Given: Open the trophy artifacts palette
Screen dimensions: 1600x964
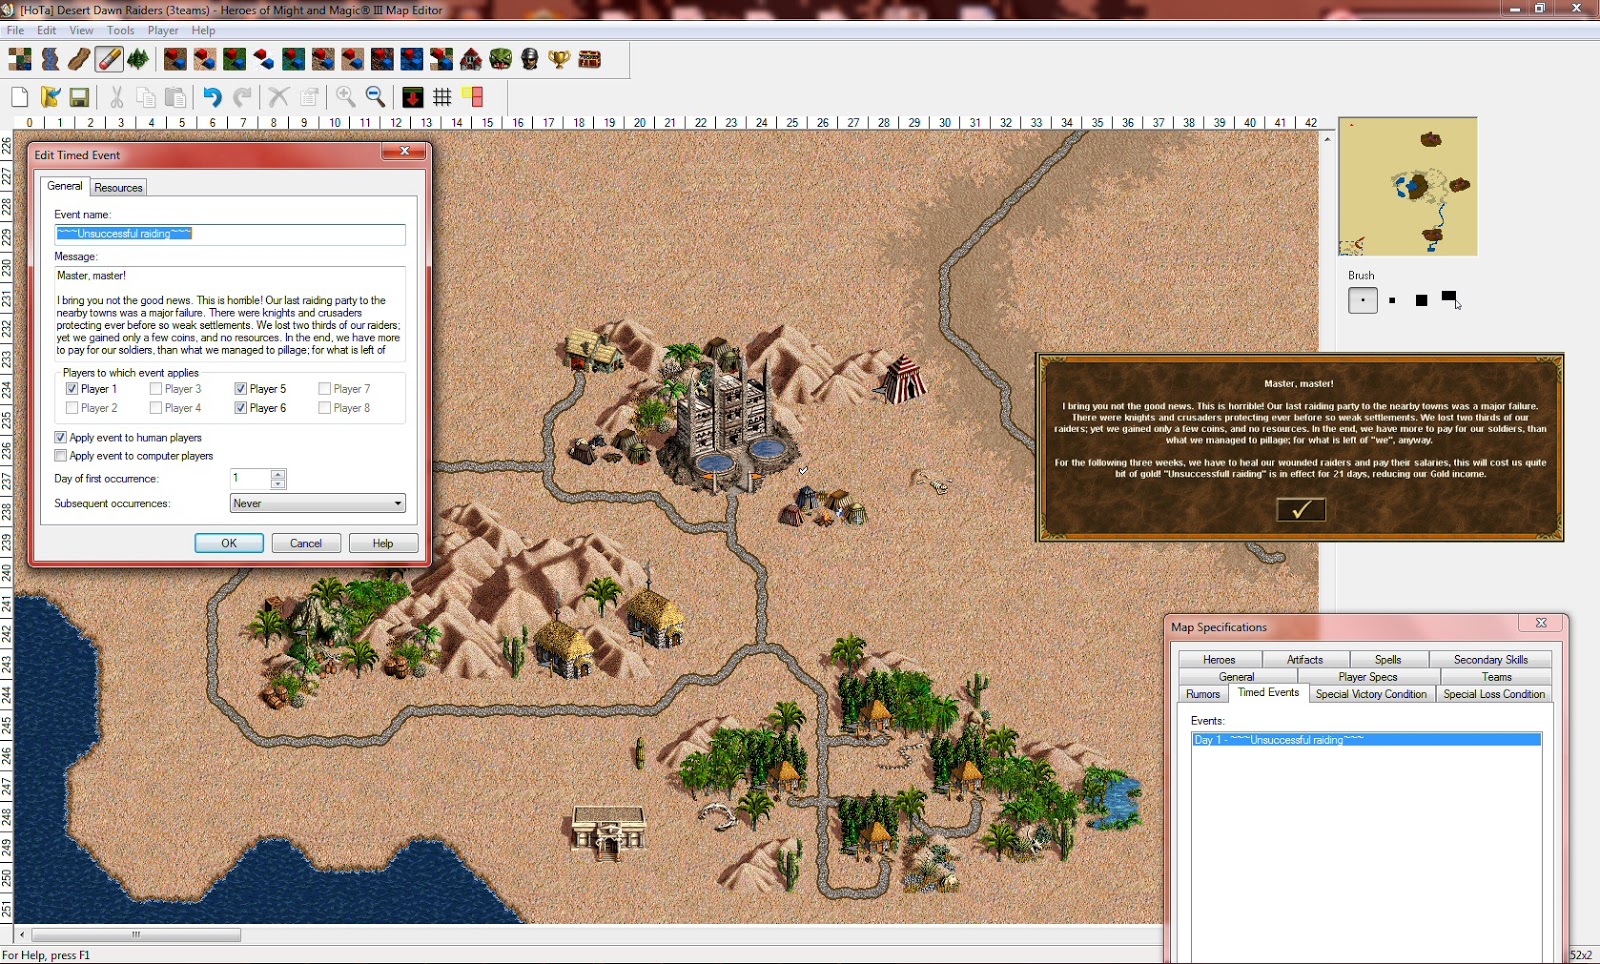Looking at the screenshot, I should click(559, 60).
